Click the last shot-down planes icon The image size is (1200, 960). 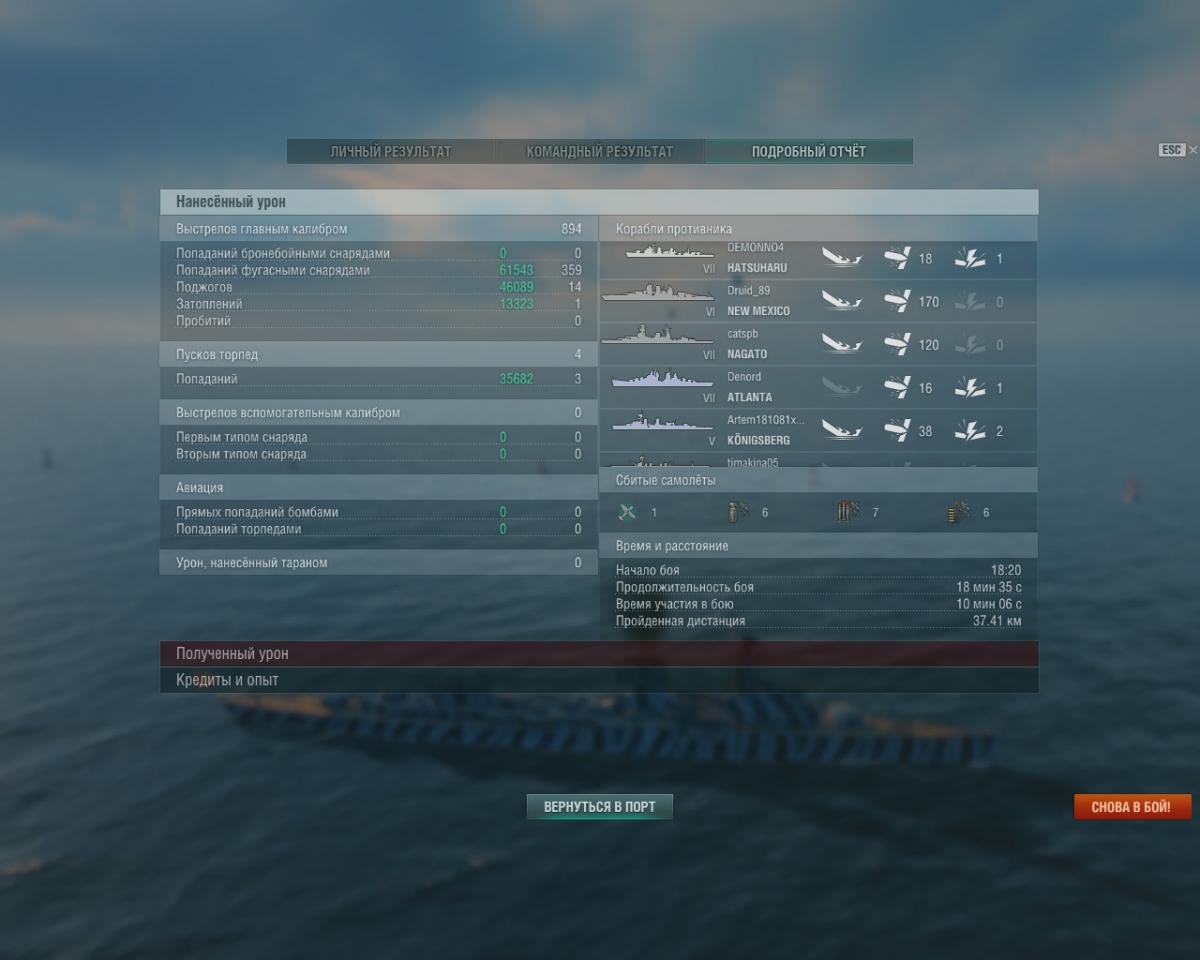958,512
